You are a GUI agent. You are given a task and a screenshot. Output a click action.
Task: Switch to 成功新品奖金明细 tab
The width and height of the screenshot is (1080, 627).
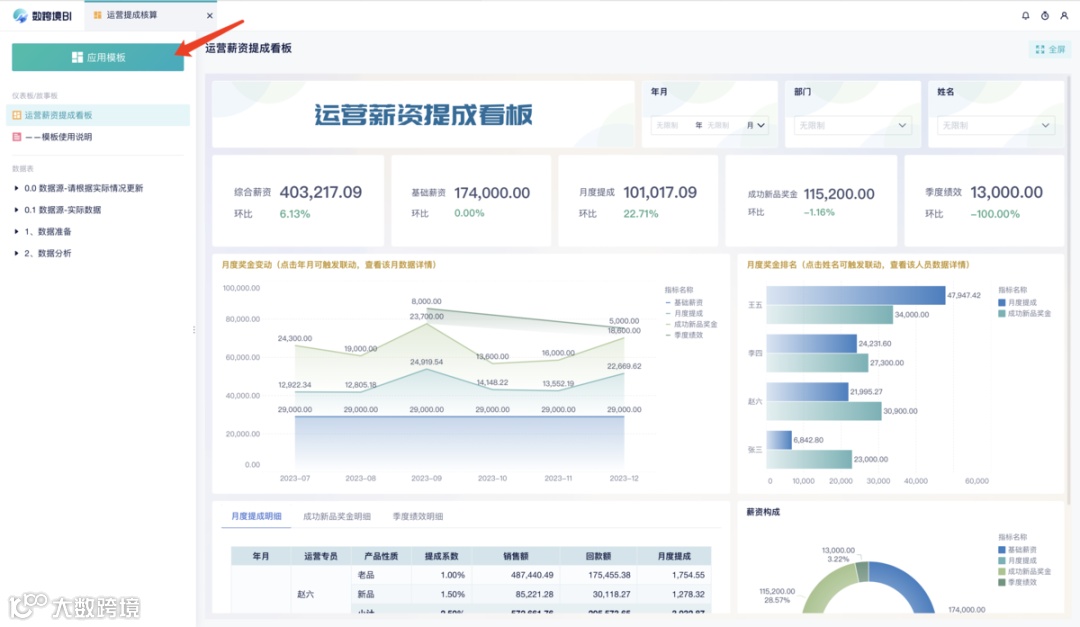(337, 516)
